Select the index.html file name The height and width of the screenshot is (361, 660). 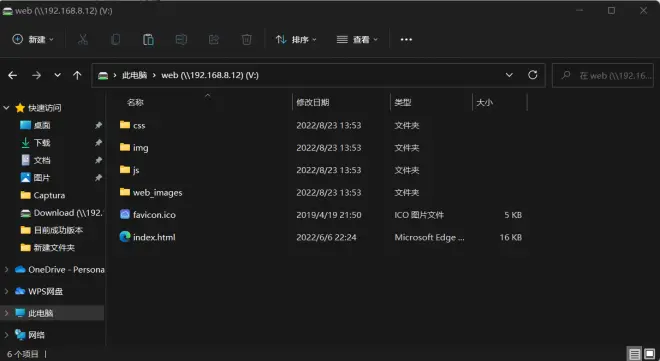point(154,237)
